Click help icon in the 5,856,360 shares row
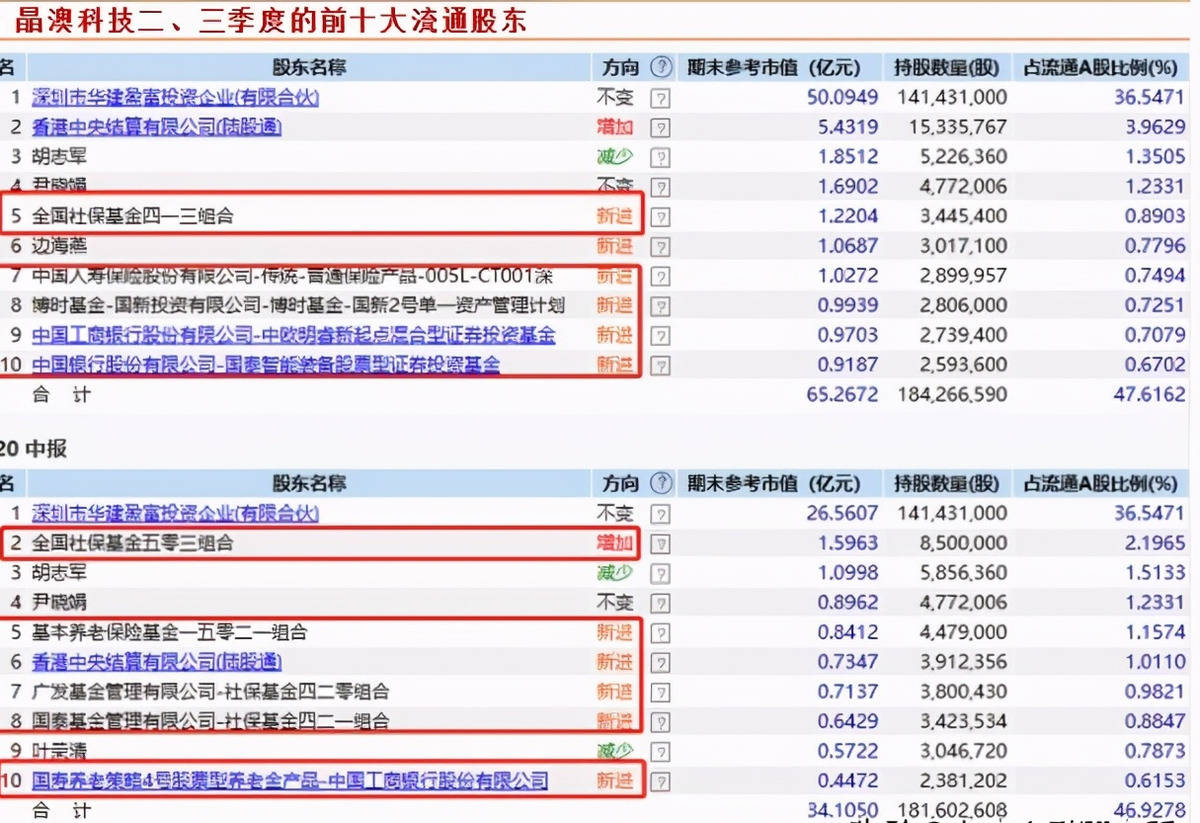This screenshot has width=1200, height=823. pos(660,573)
